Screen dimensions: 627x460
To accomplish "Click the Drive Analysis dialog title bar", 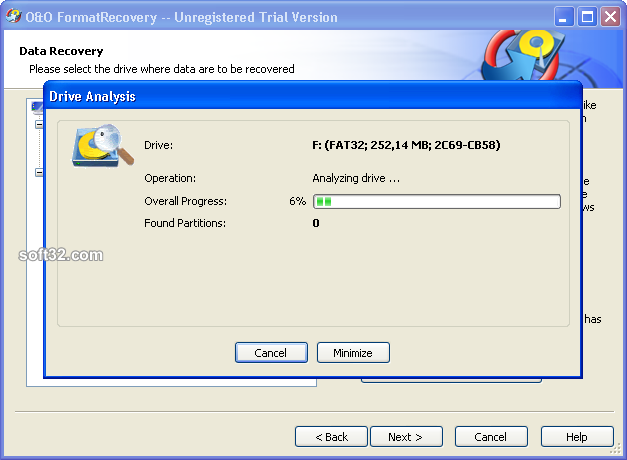I will [313, 96].
